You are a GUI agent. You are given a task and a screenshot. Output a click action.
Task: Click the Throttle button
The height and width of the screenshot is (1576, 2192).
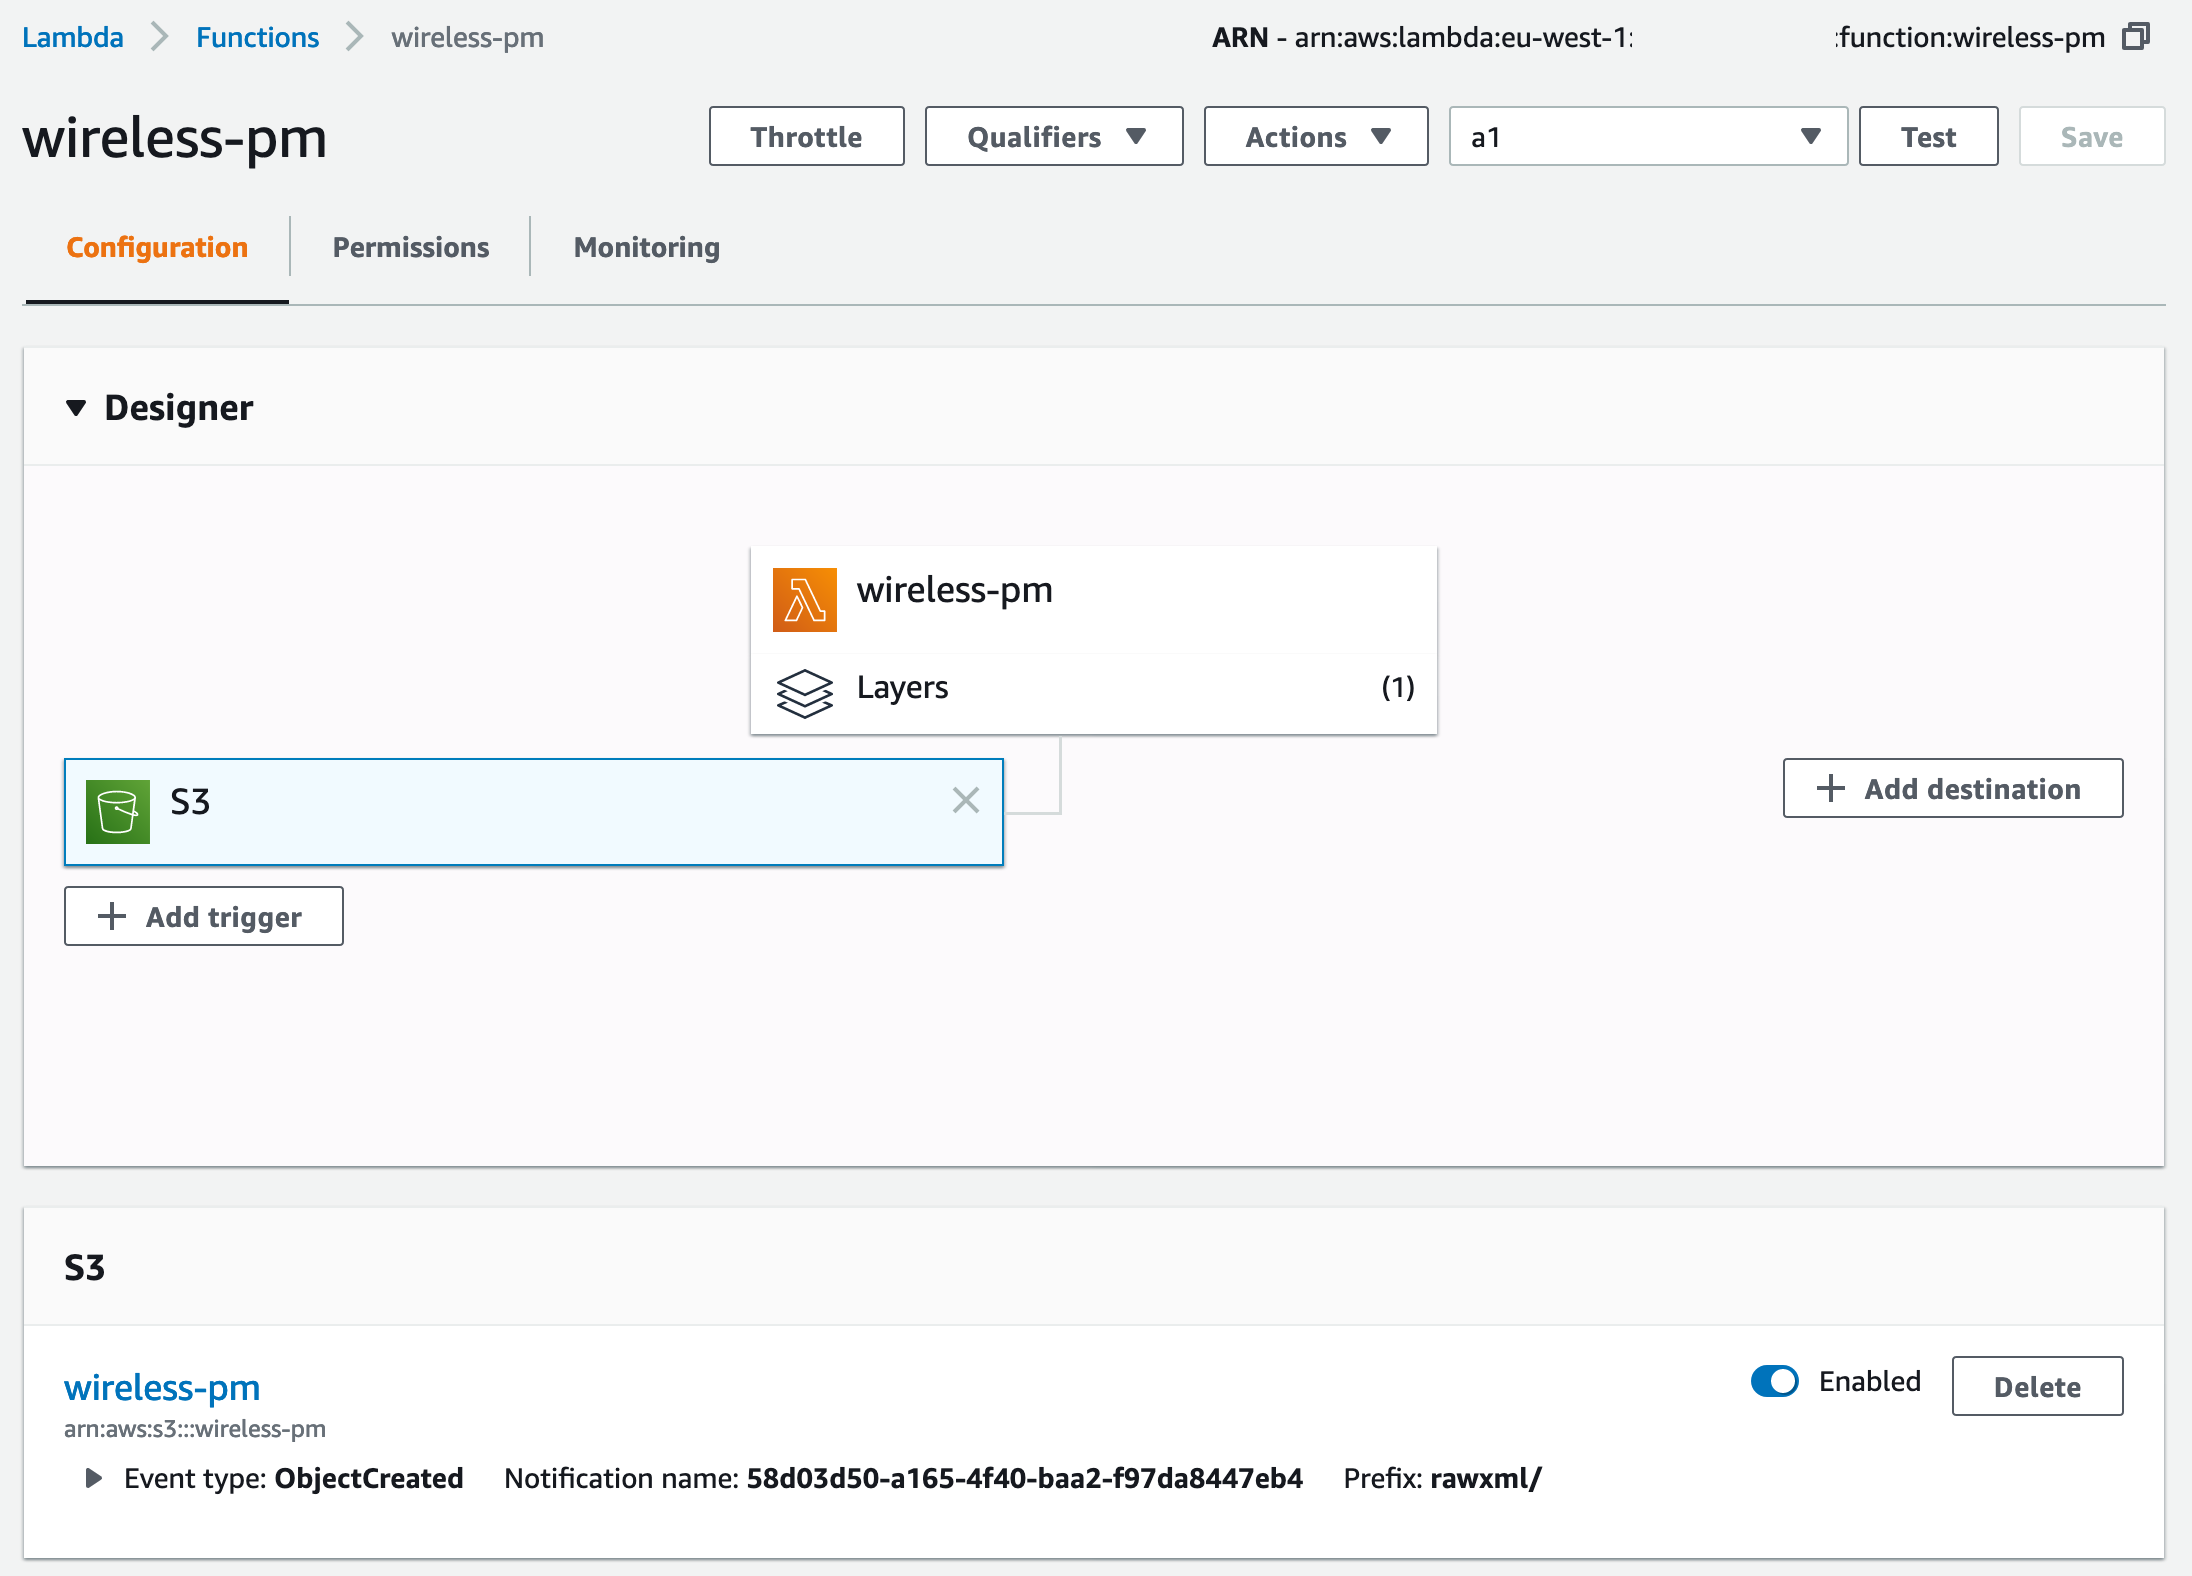(x=806, y=137)
